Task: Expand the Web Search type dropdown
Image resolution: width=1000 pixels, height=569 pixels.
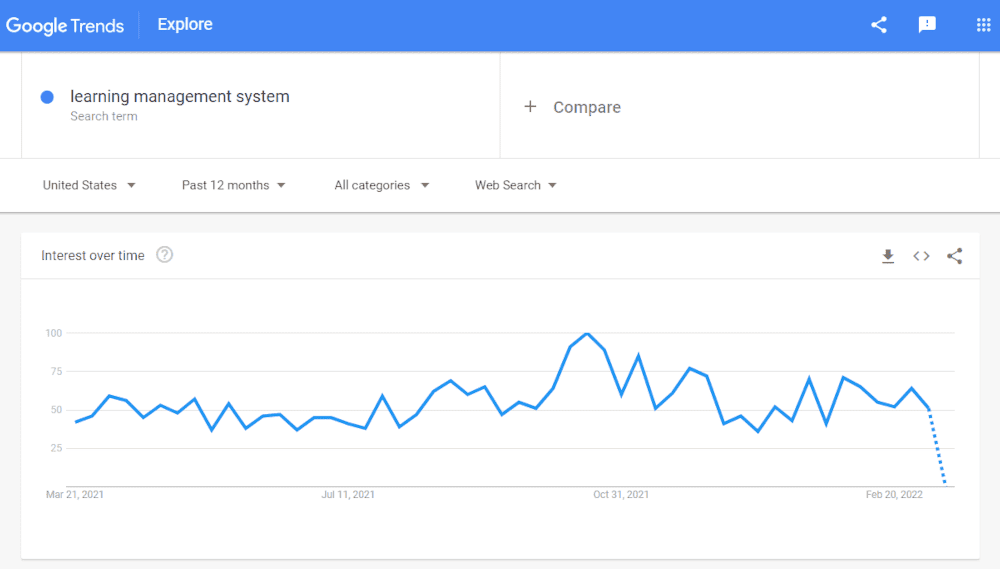Action: click(x=516, y=185)
